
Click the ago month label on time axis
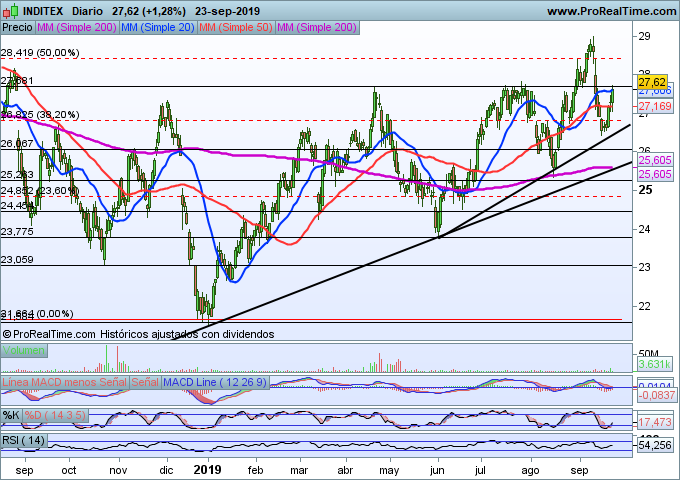(x=530, y=471)
